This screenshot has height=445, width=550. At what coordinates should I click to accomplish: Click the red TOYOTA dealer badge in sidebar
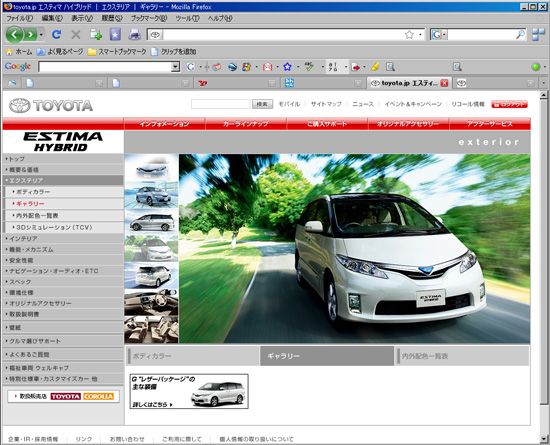(x=66, y=396)
